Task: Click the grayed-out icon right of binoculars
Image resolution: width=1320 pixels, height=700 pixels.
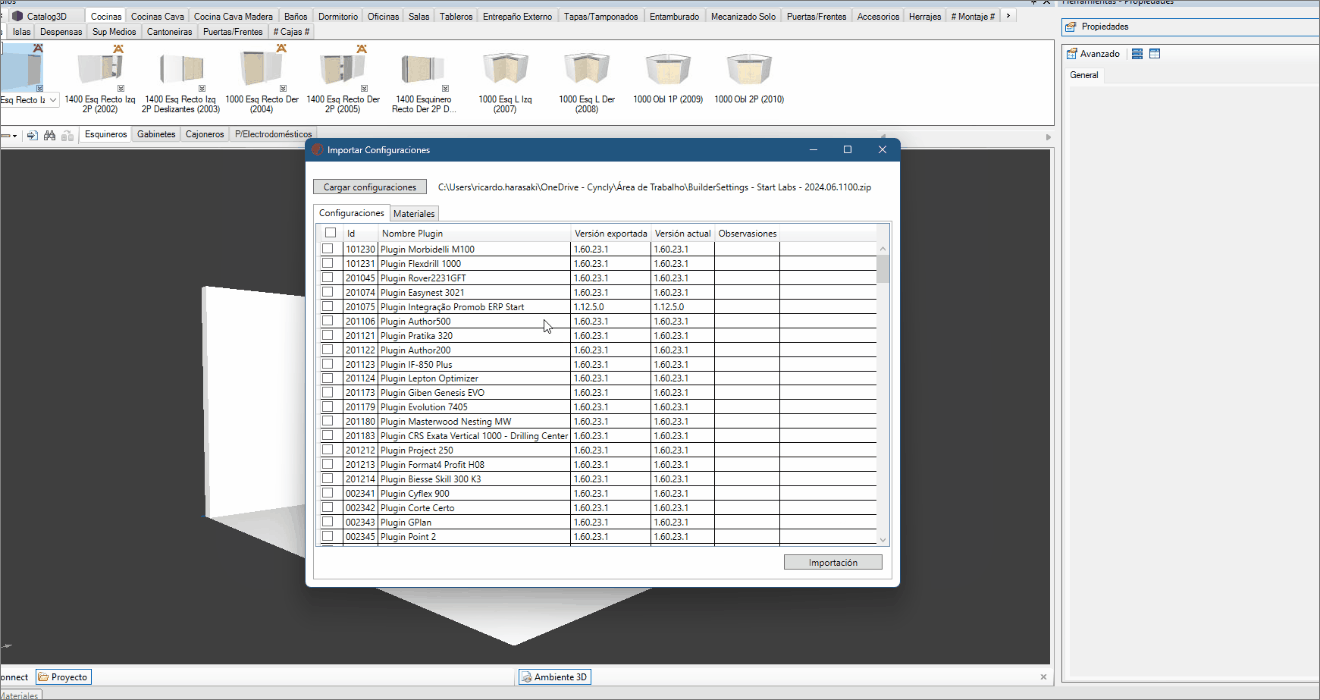Action: 68,135
